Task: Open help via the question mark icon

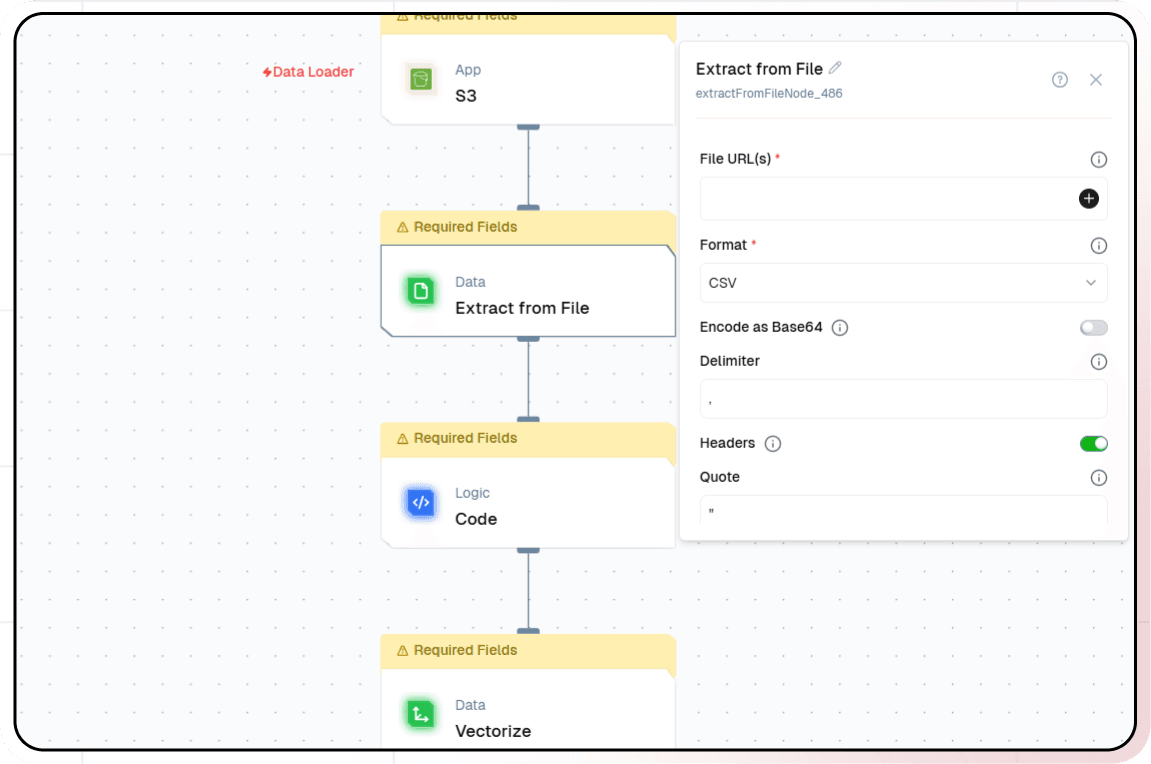Action: (1060, 80)
